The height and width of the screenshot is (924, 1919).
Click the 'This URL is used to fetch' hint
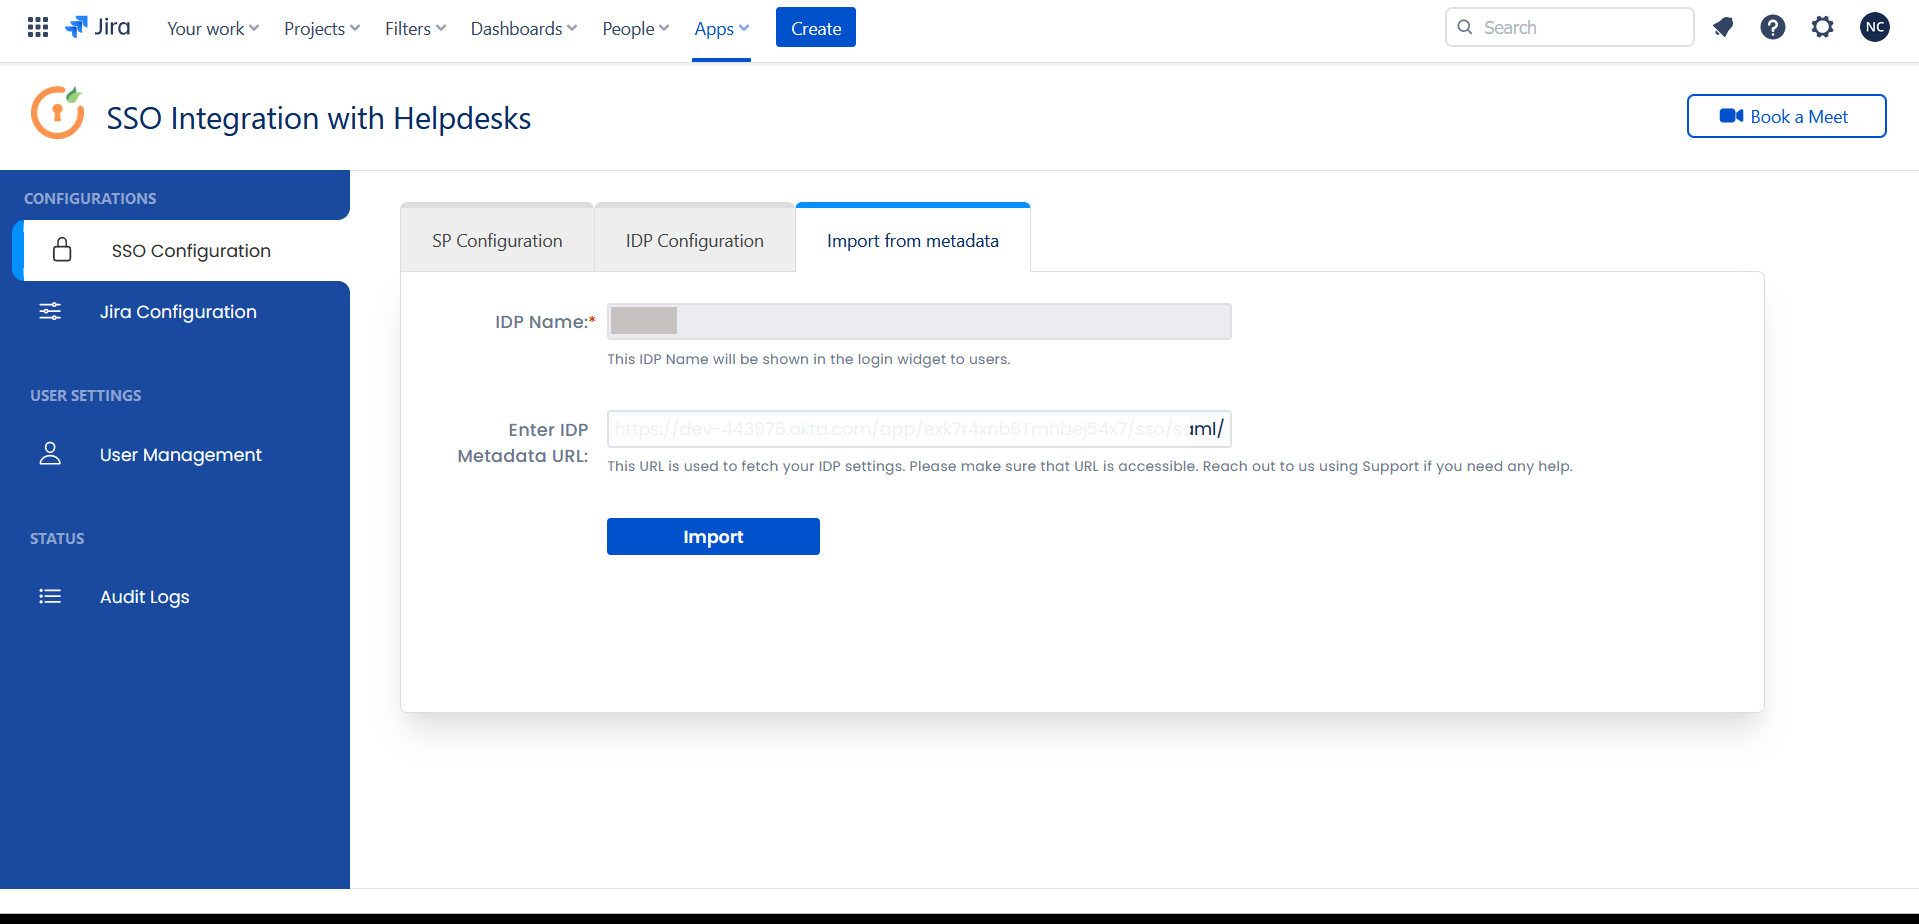pyautogui.click(x=1090, y=466)
